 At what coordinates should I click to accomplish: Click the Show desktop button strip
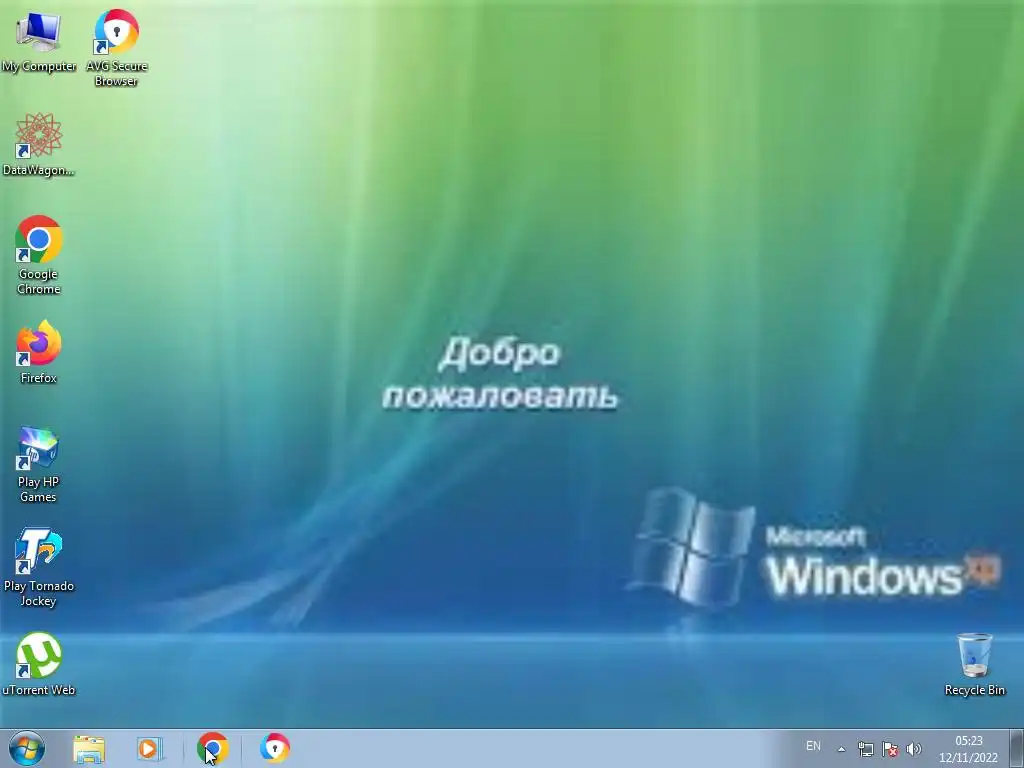point(1017,748)
